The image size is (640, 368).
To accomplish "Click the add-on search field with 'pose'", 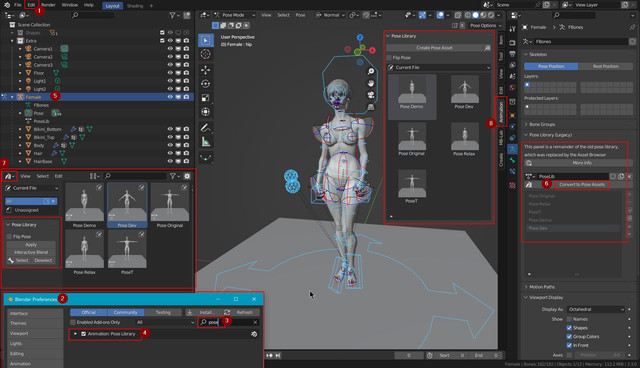I will click(x=229, y=322).
